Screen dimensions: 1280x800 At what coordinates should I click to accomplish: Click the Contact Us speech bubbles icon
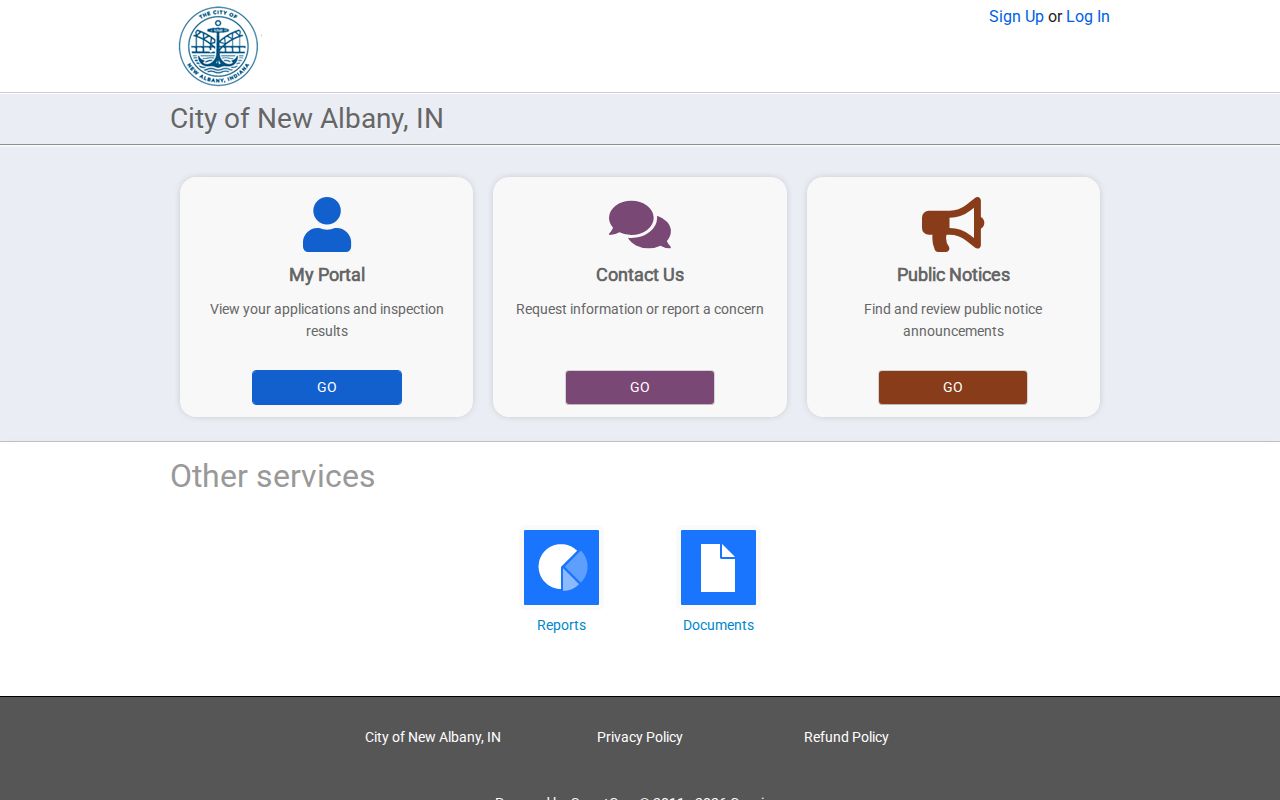640,225
